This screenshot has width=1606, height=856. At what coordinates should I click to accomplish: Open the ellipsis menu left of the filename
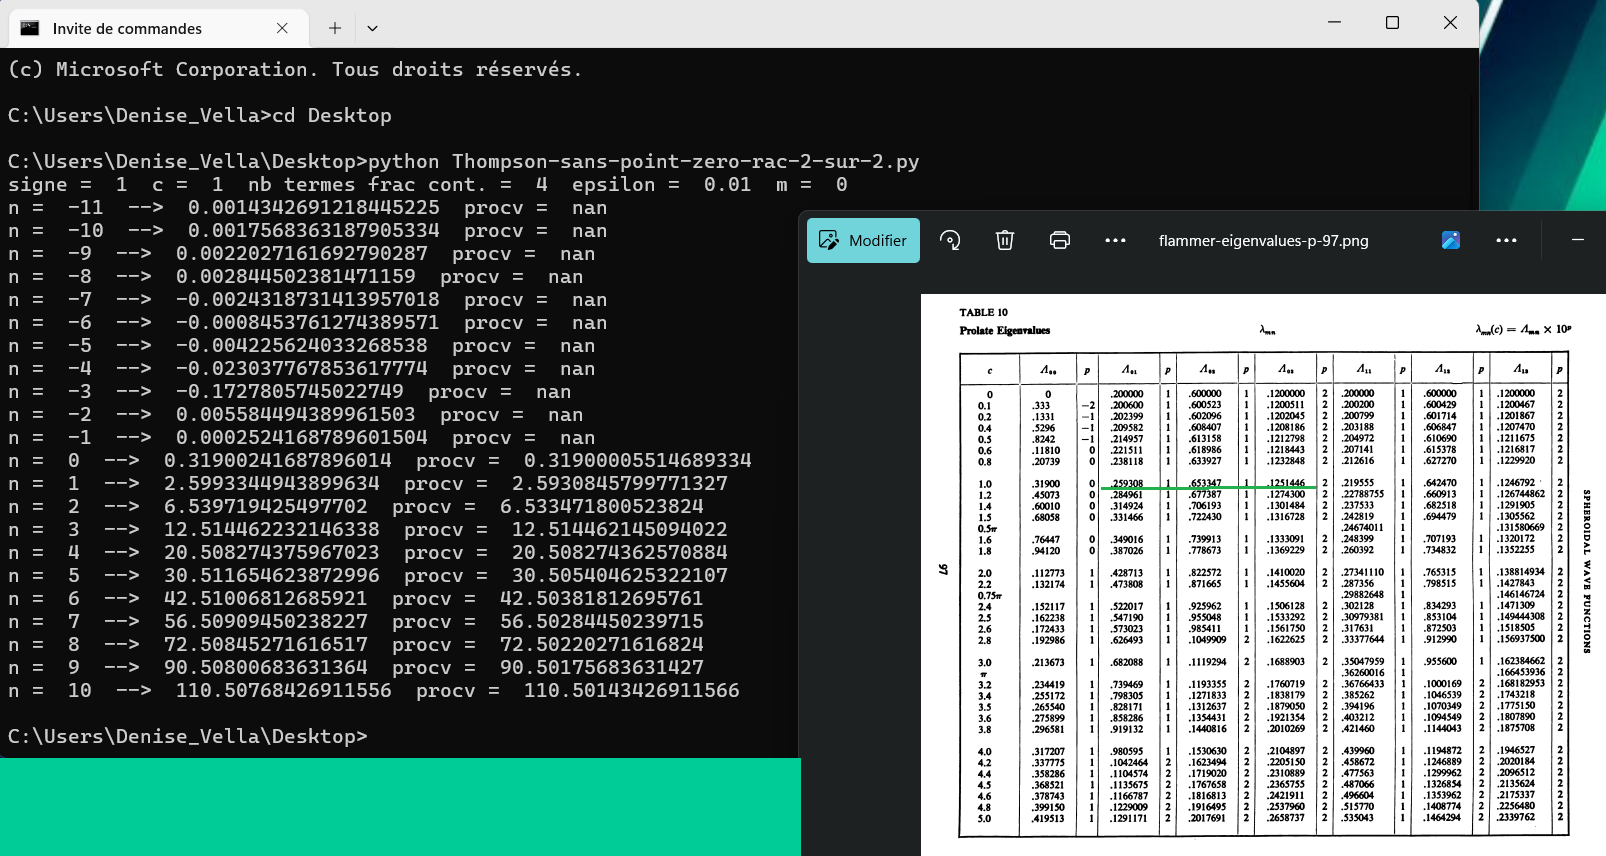click(1115, 240)
